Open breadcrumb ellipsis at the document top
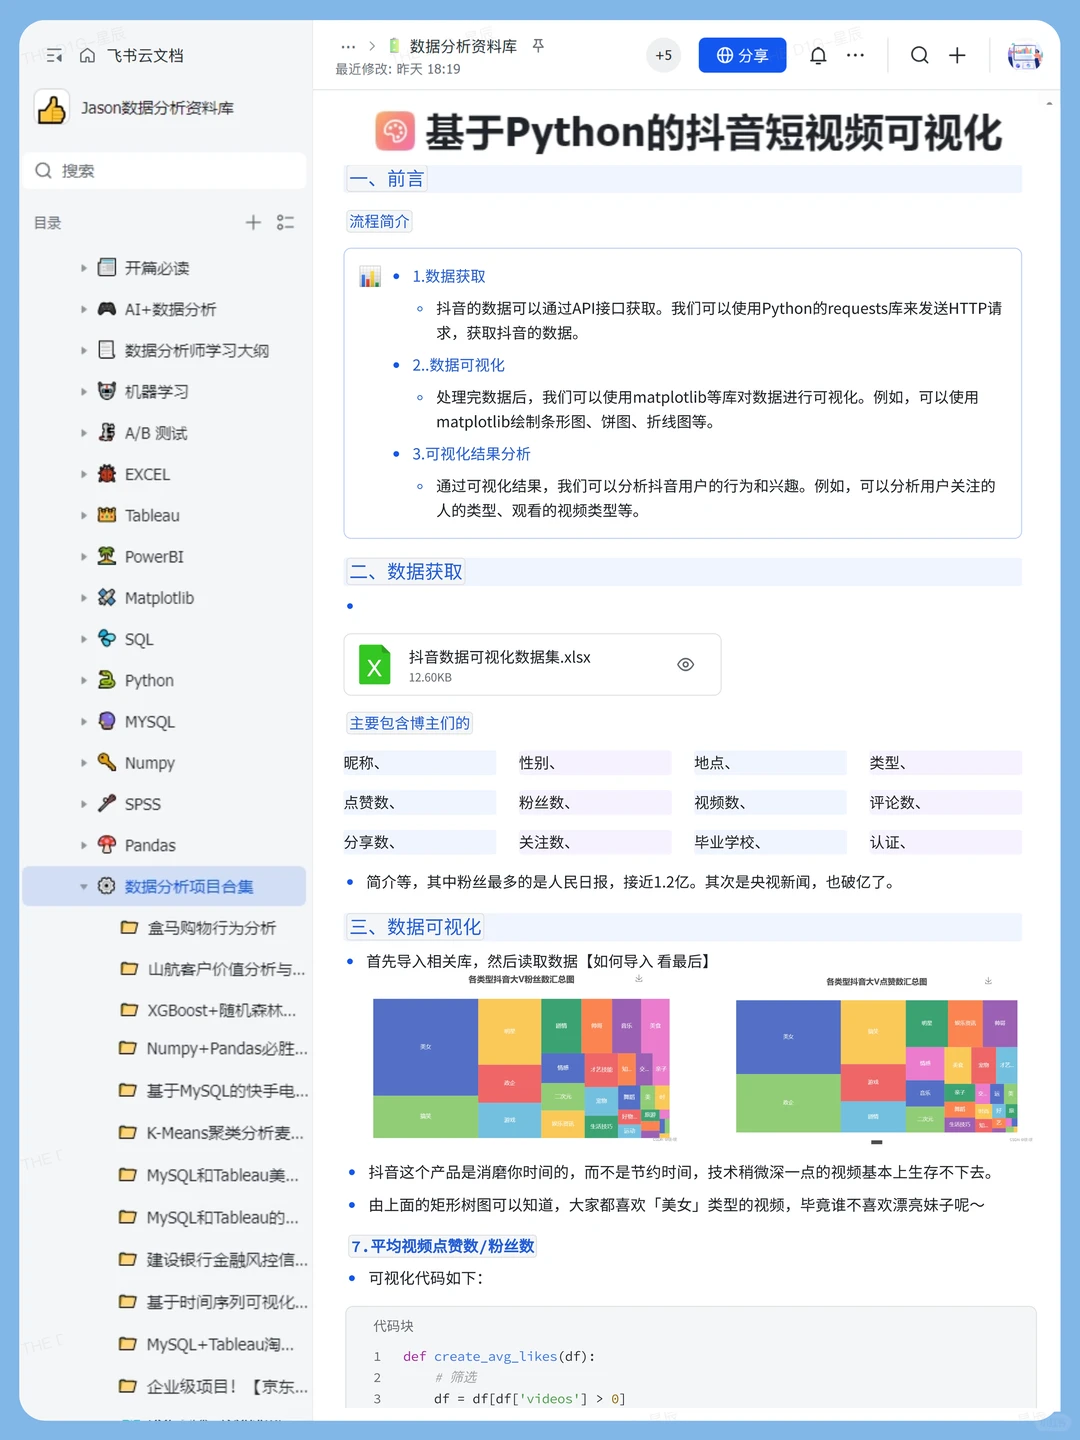 pyautogui.click(x=348, y=46)
